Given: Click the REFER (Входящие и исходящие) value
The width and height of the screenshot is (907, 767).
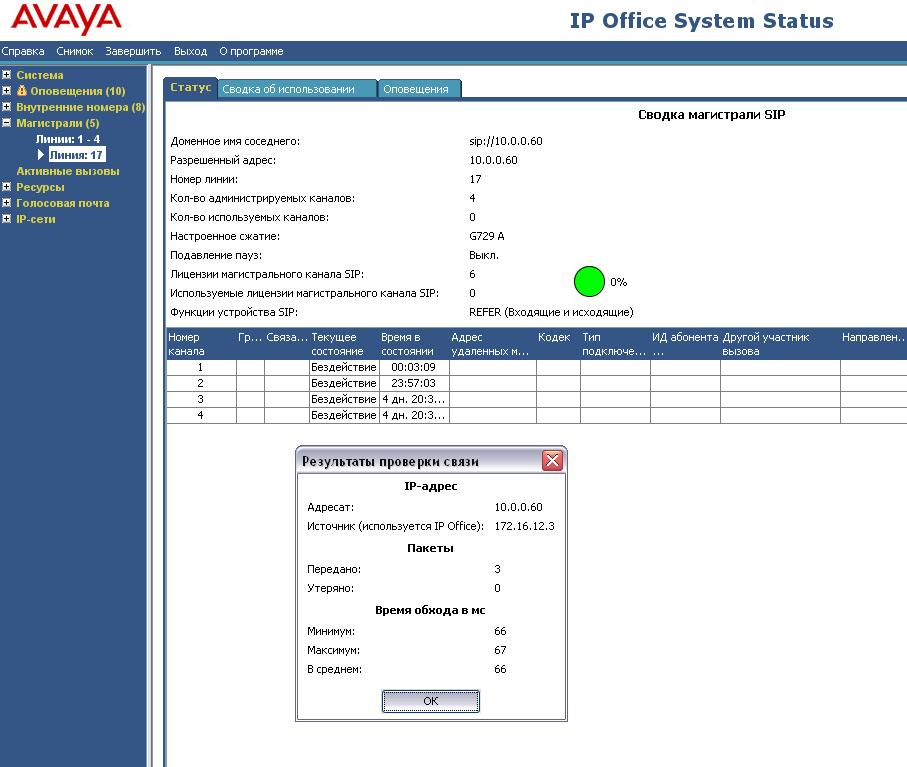Looking at the screenshot, I should [551, 312].
